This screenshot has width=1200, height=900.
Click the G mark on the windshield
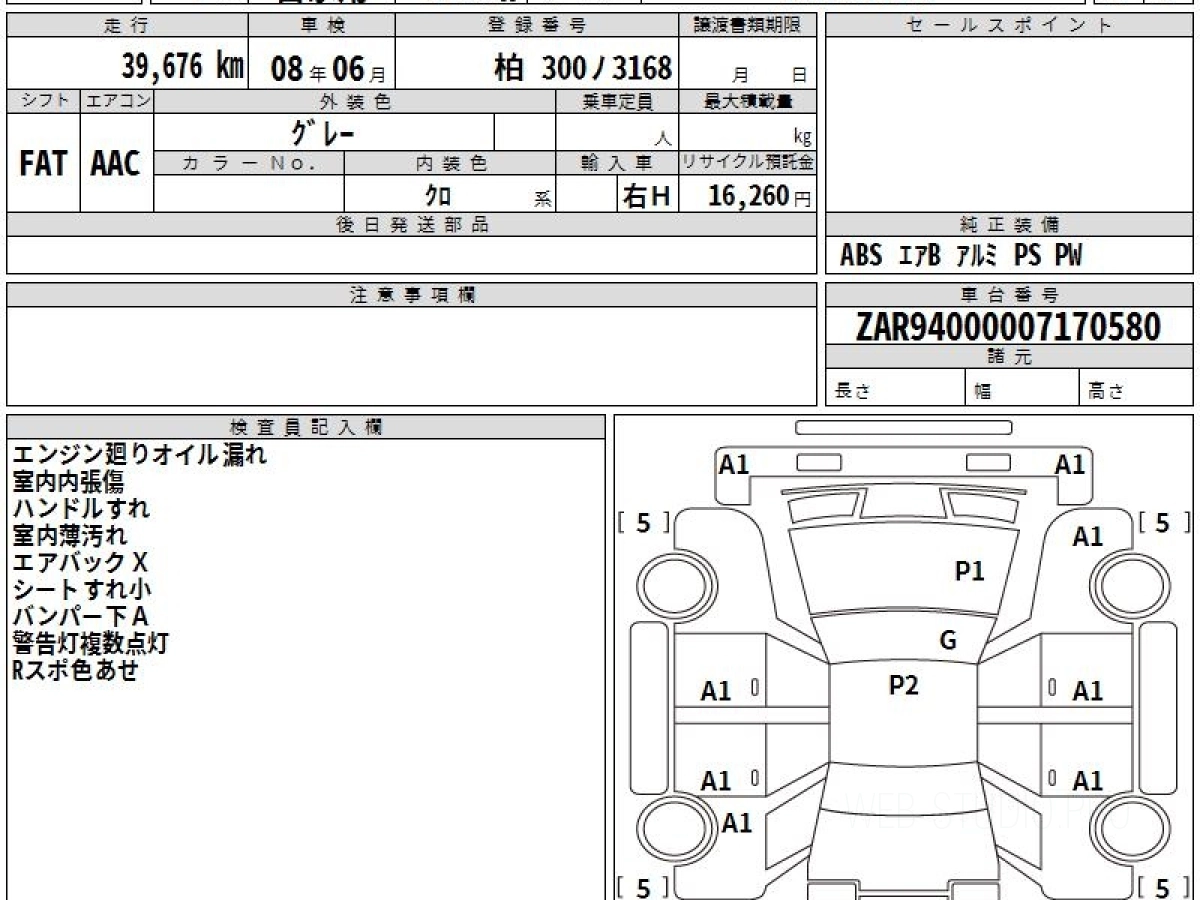click(x=948, y=641)
